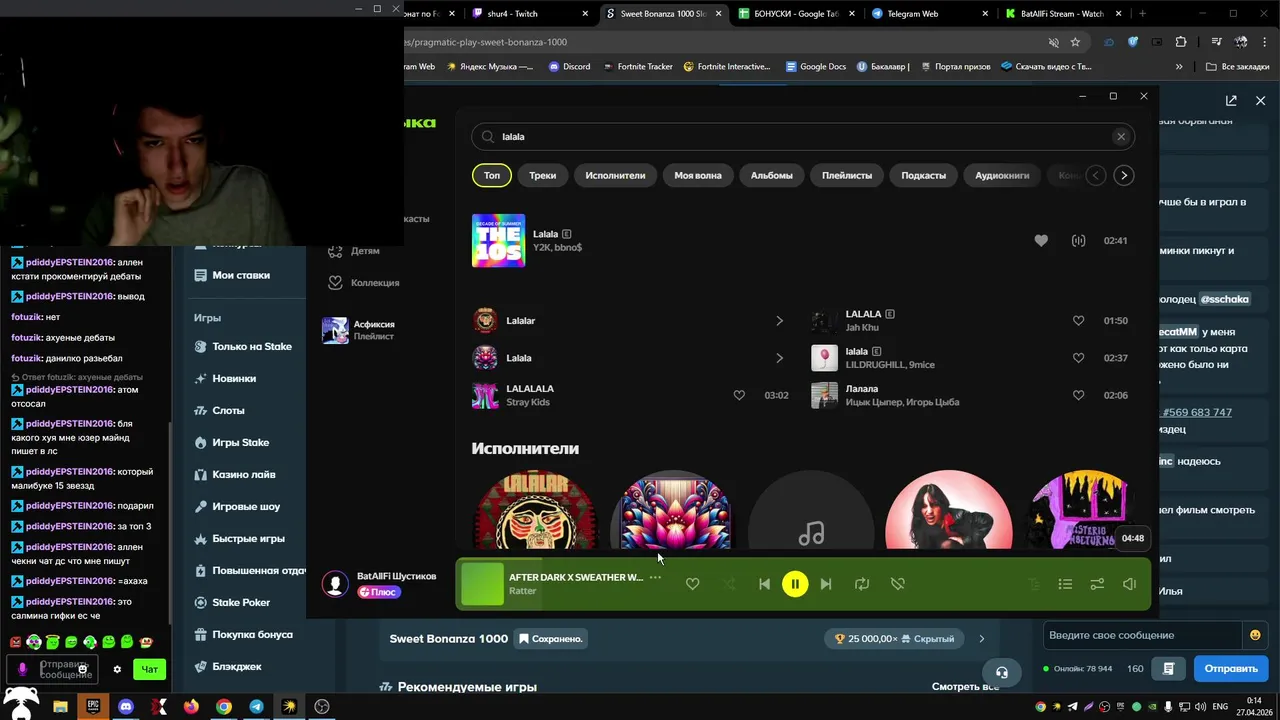This screenshot has height=720, width=1280.
Task: Open Только на Stake in sidebar
Action: (x=242, y=347)
